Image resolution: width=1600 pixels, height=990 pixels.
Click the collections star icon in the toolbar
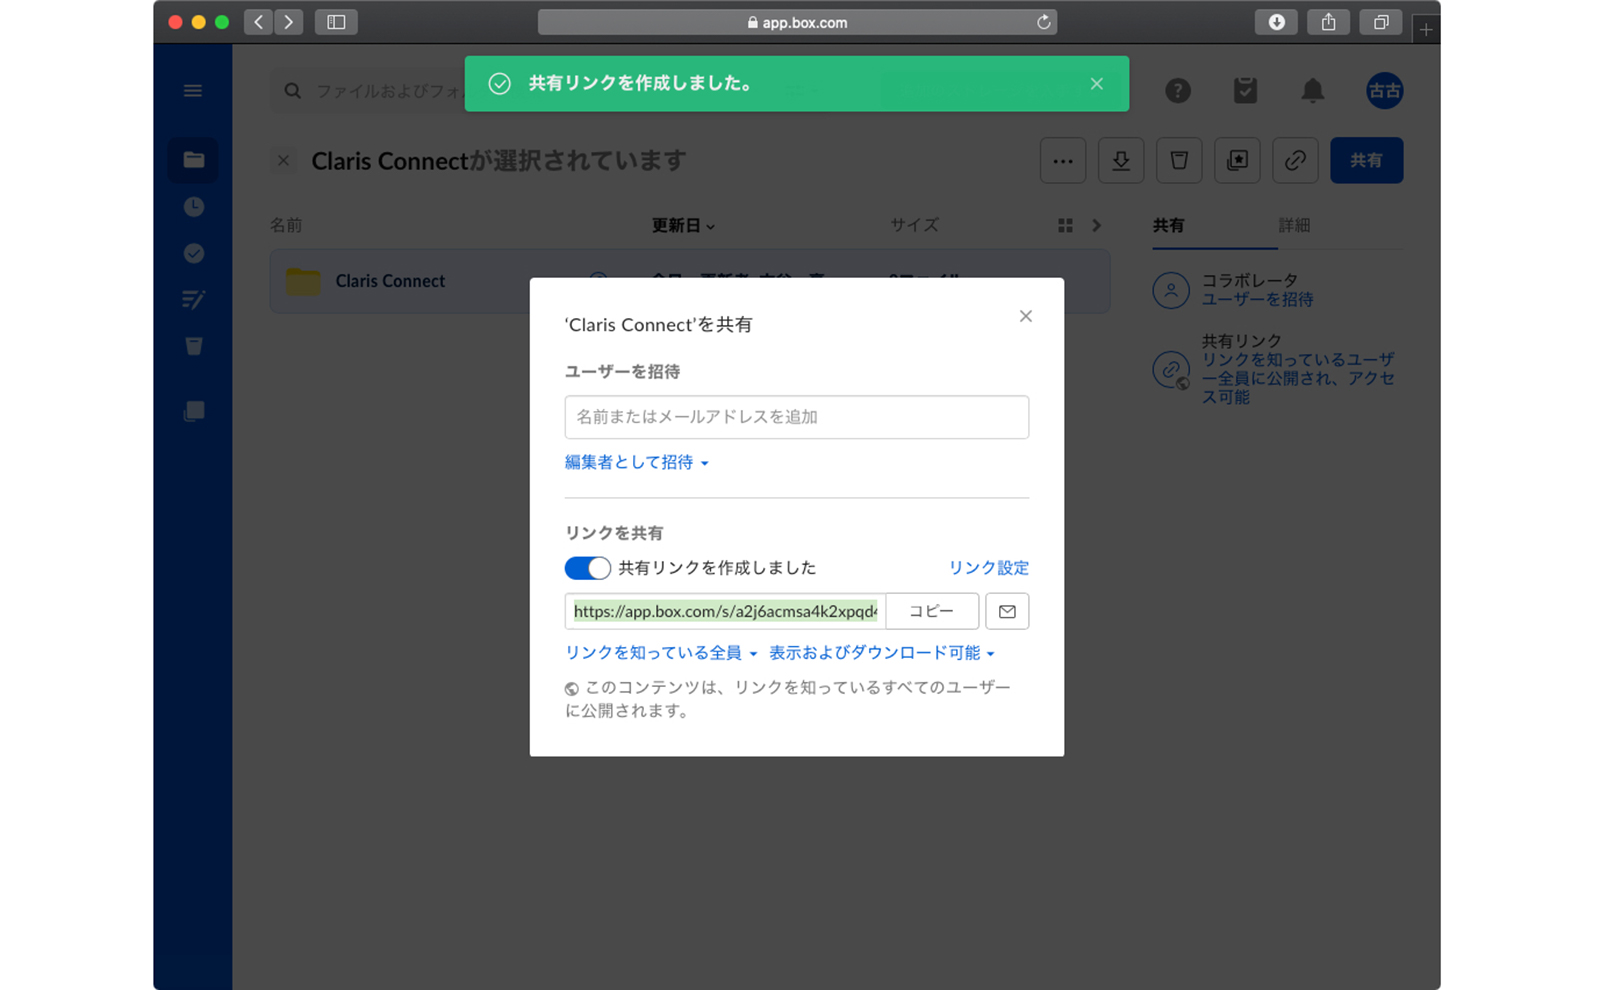pos(1237,160)
